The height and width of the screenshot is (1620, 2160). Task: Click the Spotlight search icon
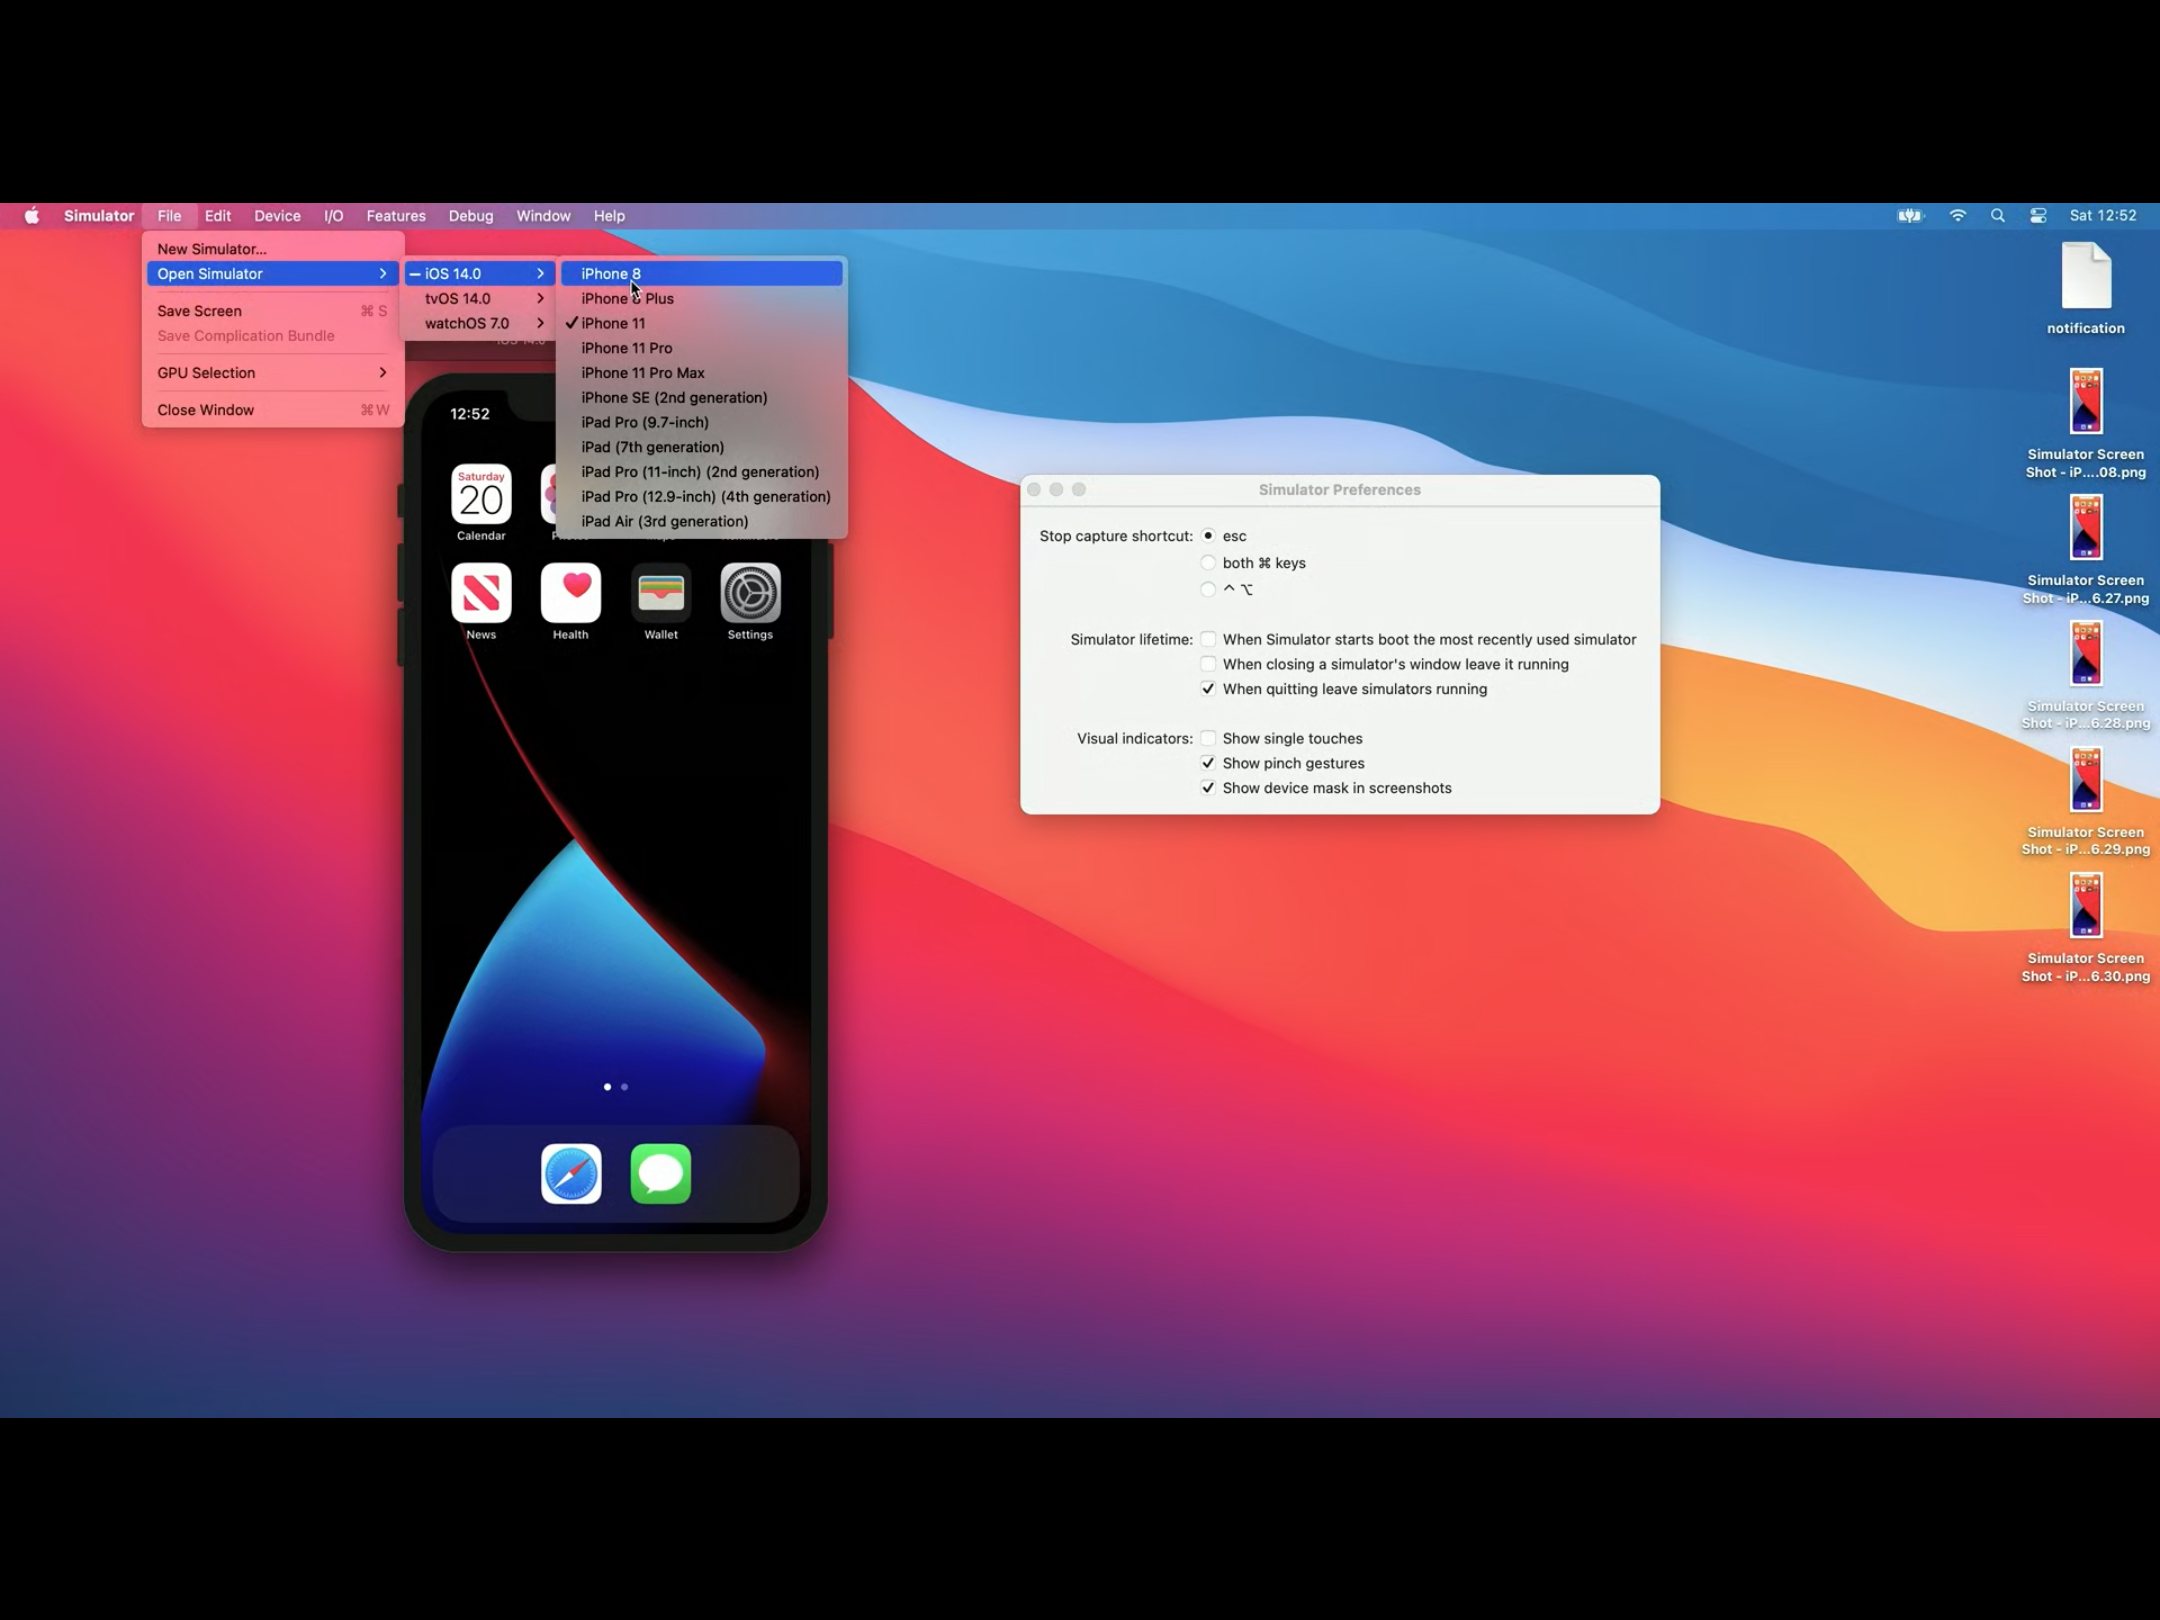pyautogui.click(x=1997, y=216)
